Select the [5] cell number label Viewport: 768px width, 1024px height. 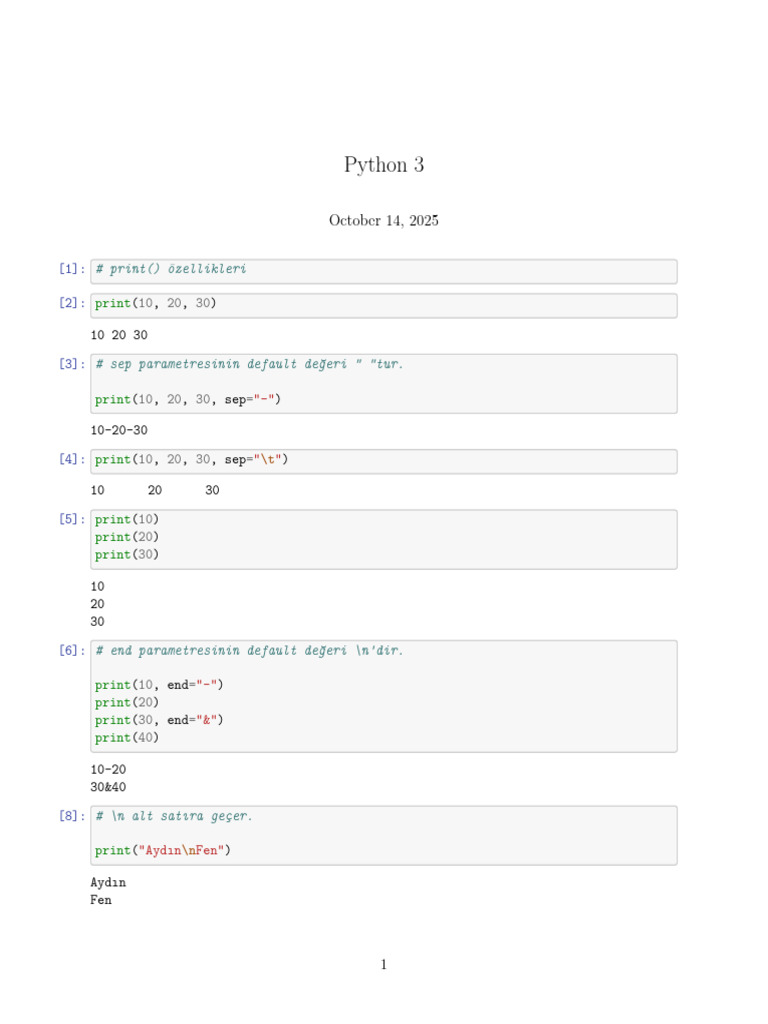[72, 520]
